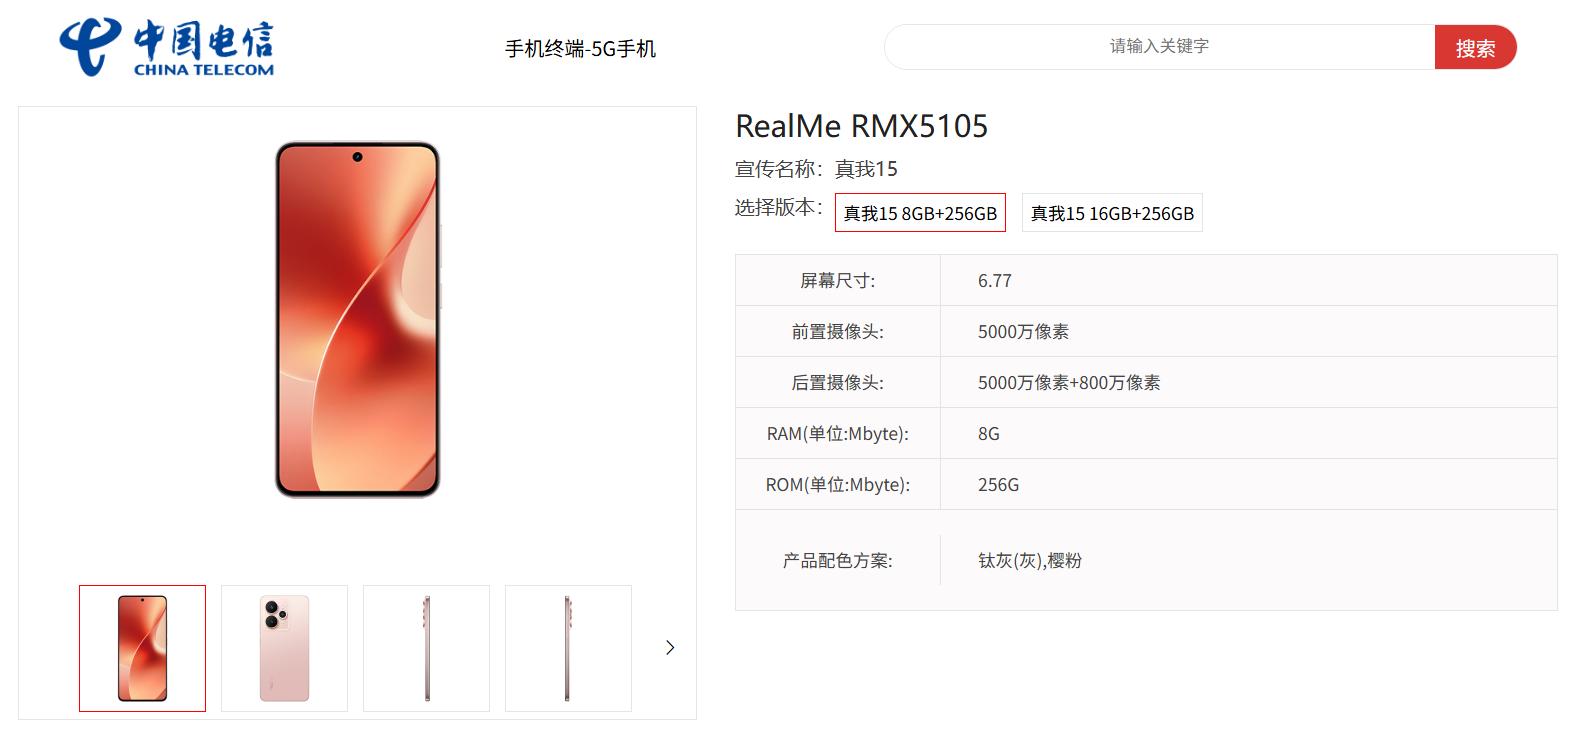Open the 手机终端-5G手机 category link
The height and width of the screenshot is (736, 1590).
coord(580,49)
